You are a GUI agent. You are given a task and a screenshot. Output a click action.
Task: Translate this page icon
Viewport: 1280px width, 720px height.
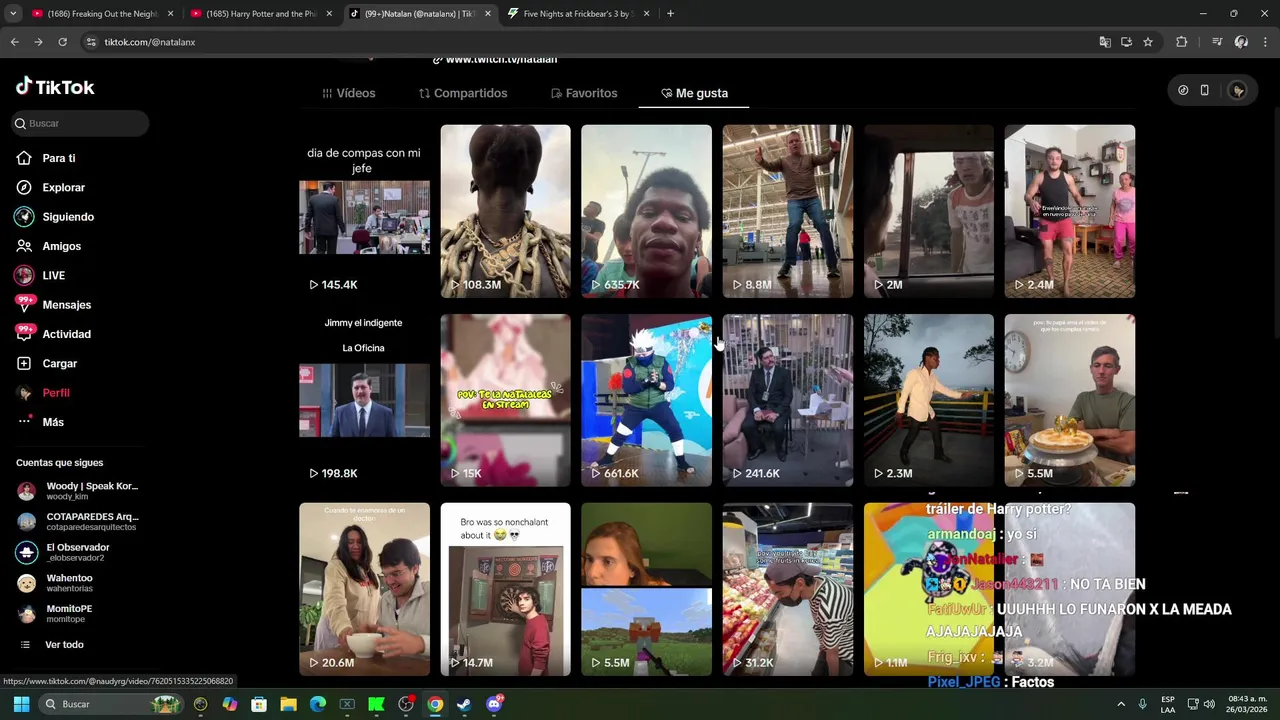tap(1104, 42)
